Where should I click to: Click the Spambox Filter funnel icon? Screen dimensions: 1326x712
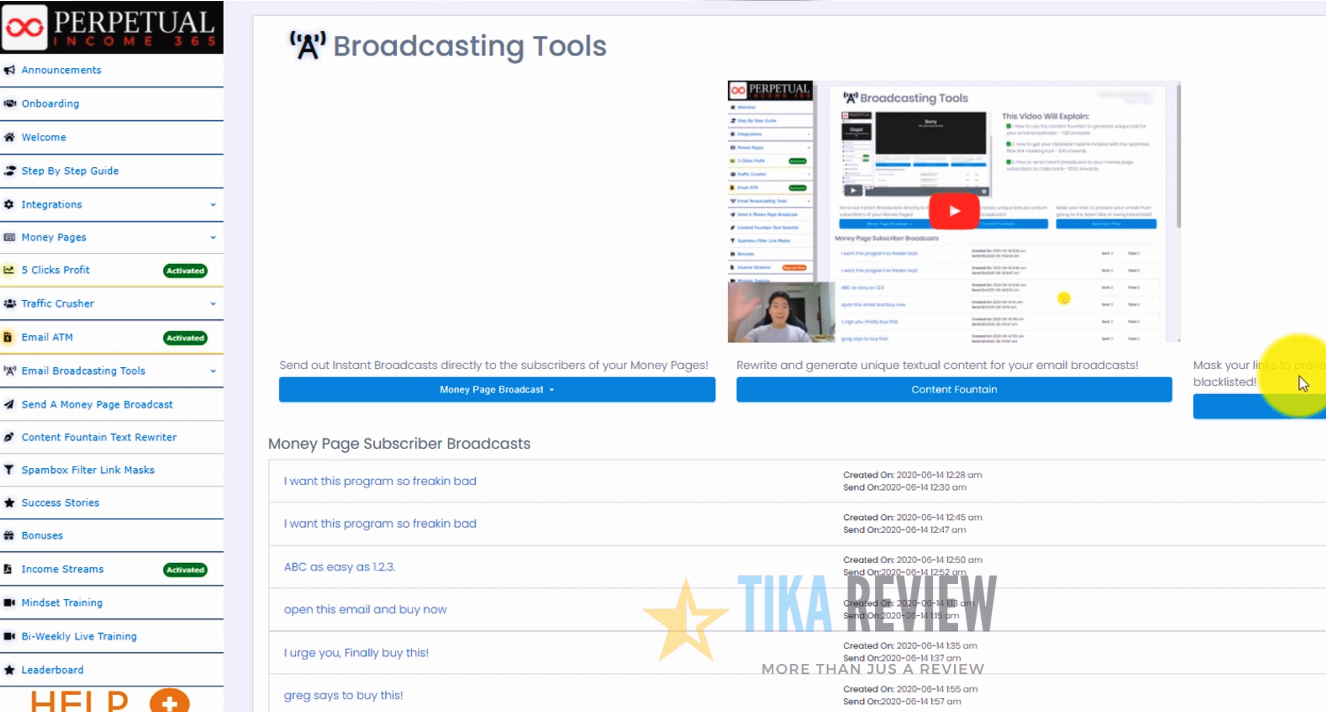pyautogui.click(x=10, y=470)
